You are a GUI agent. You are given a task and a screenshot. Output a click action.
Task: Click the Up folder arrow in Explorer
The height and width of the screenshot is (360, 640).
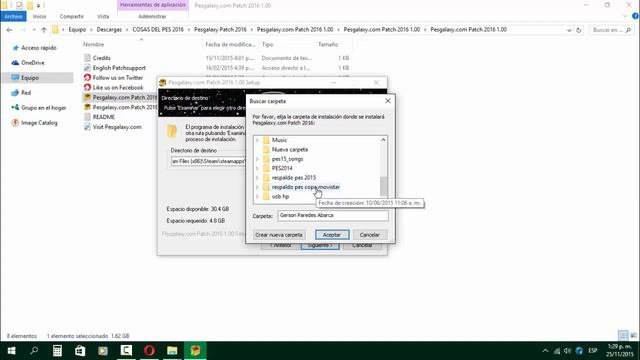point(44,30)
